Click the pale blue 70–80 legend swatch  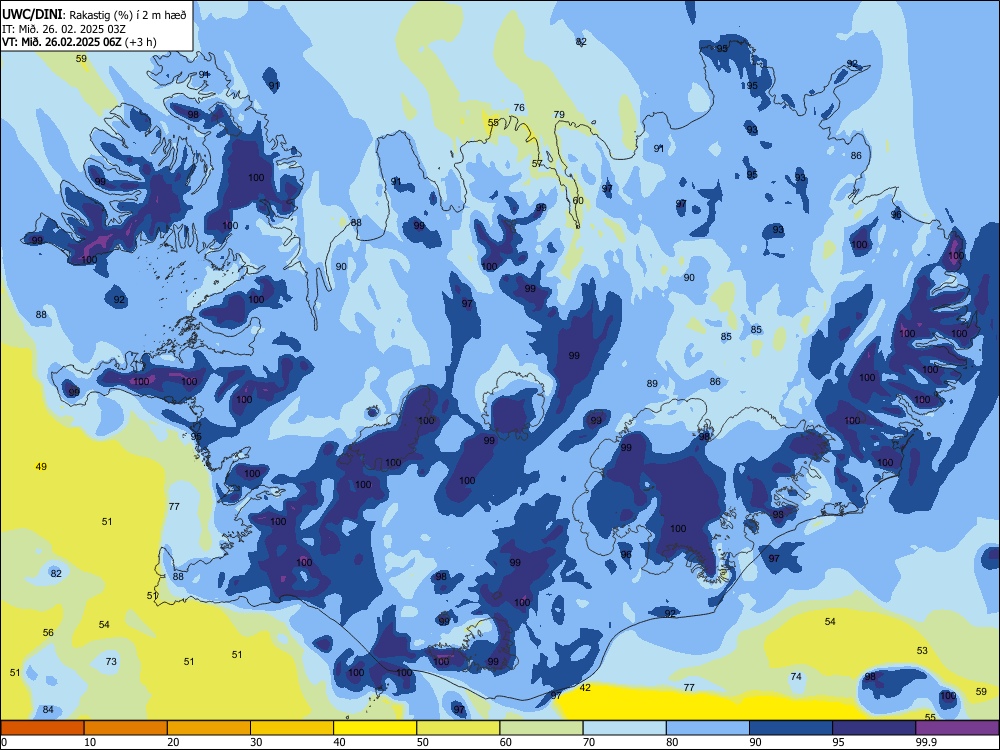624,728
